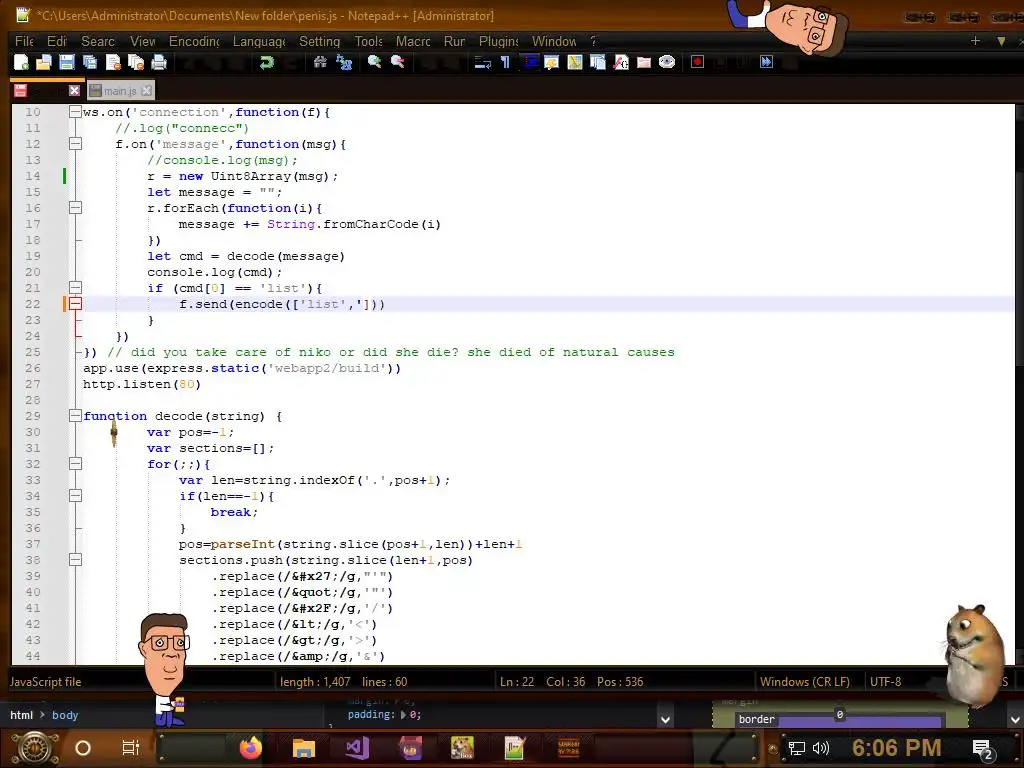Collapse the sections.push block at line 38
Viewport: 1024px width, 768px height.
[x=76, y=560]
